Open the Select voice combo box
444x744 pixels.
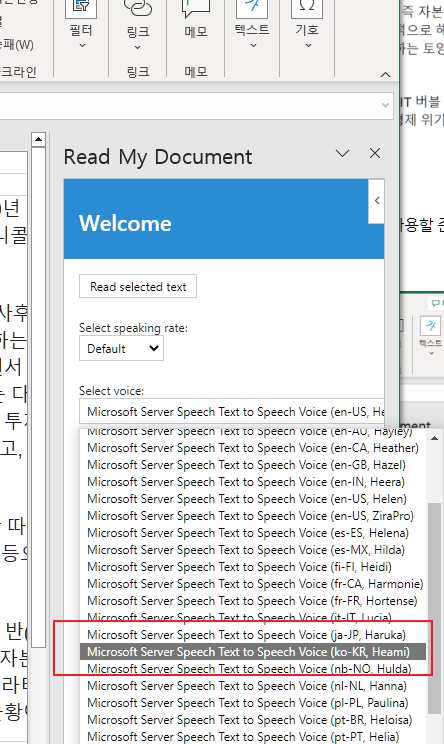(x=232, y=411)
